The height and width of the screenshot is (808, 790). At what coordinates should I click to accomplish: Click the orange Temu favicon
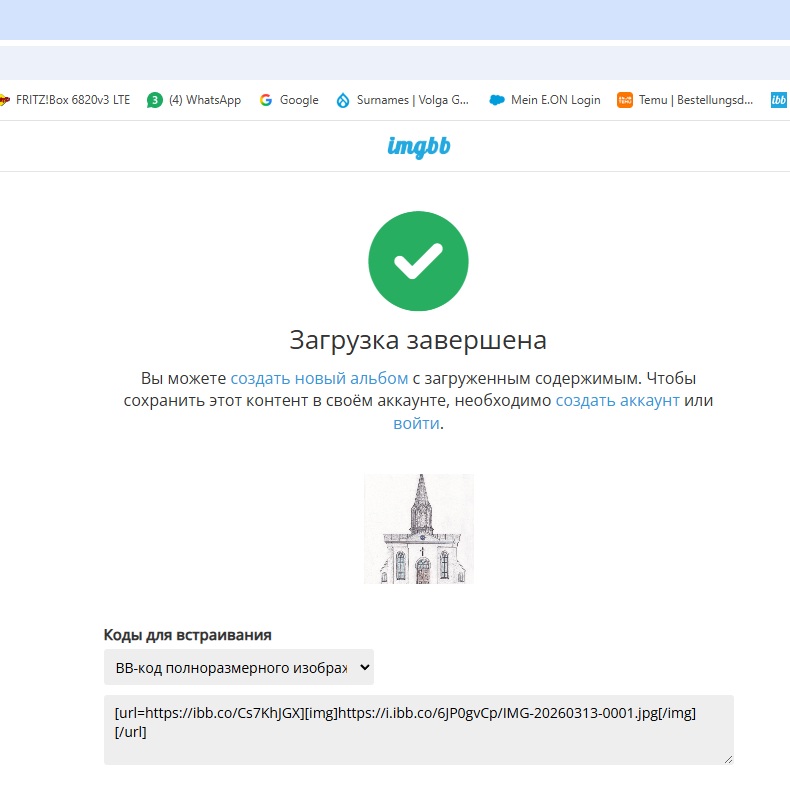[x=625, y=100]
